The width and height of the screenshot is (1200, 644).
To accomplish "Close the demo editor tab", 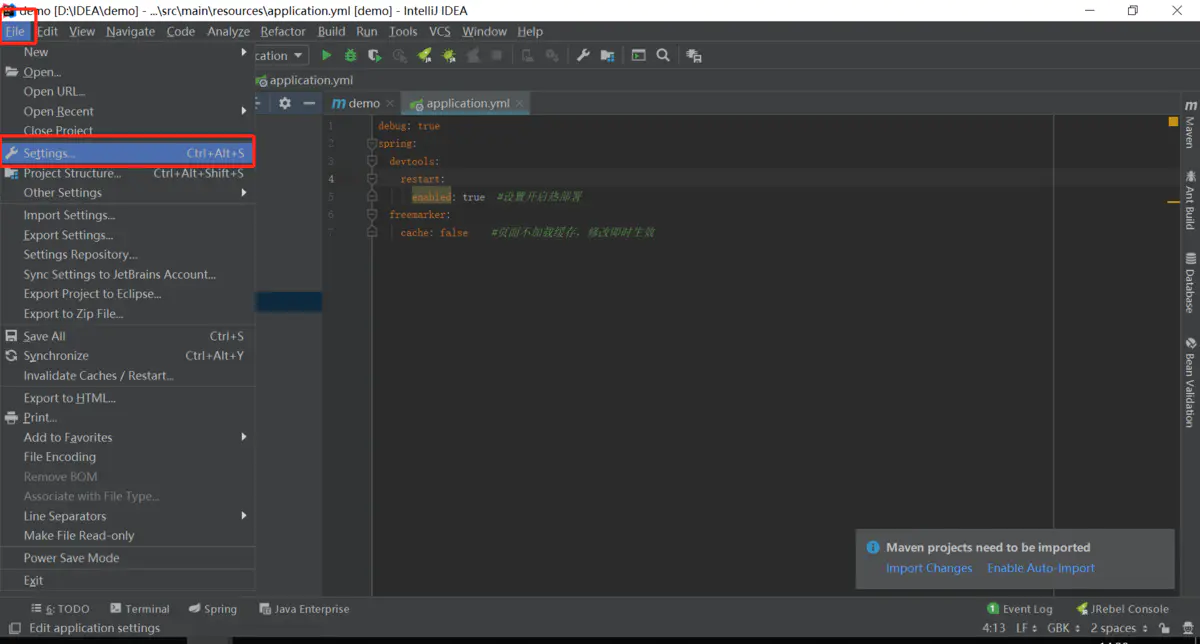I will click(x=391, y=104).
